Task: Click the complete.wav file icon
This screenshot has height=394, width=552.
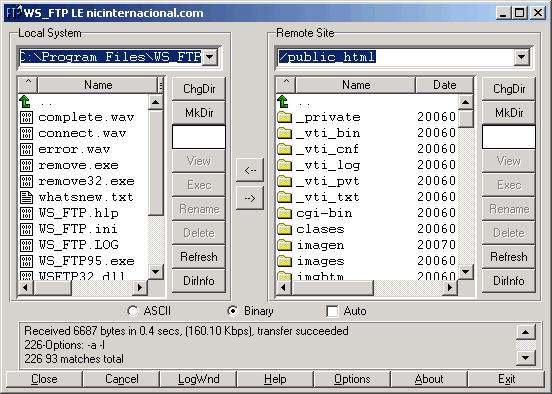Action: 26,117
